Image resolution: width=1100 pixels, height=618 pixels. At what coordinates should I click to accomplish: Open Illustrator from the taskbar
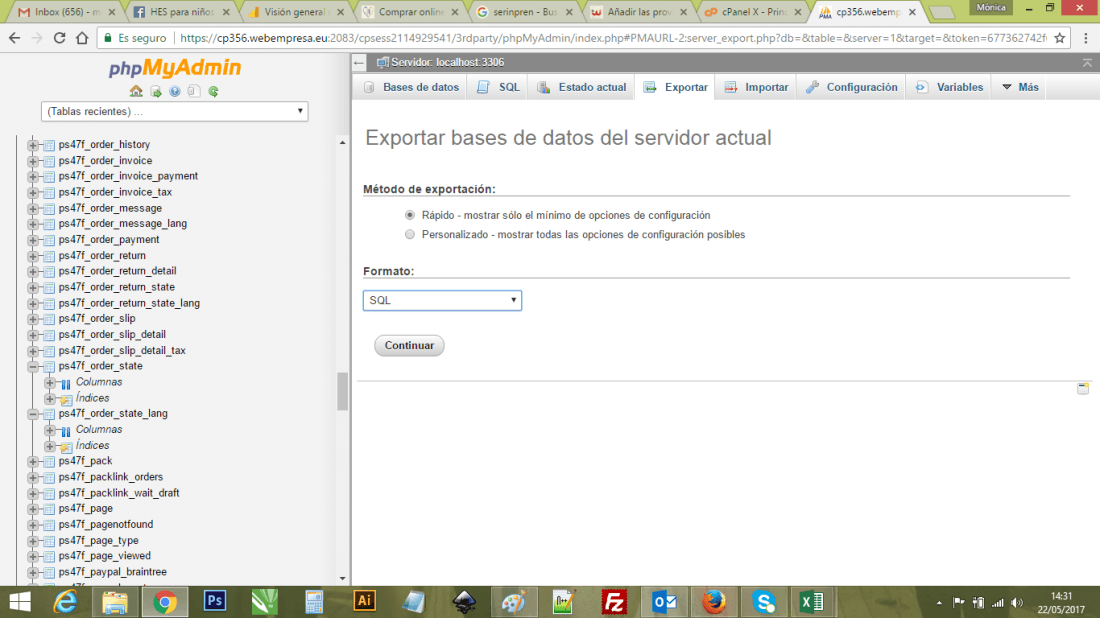click(364, 602)
